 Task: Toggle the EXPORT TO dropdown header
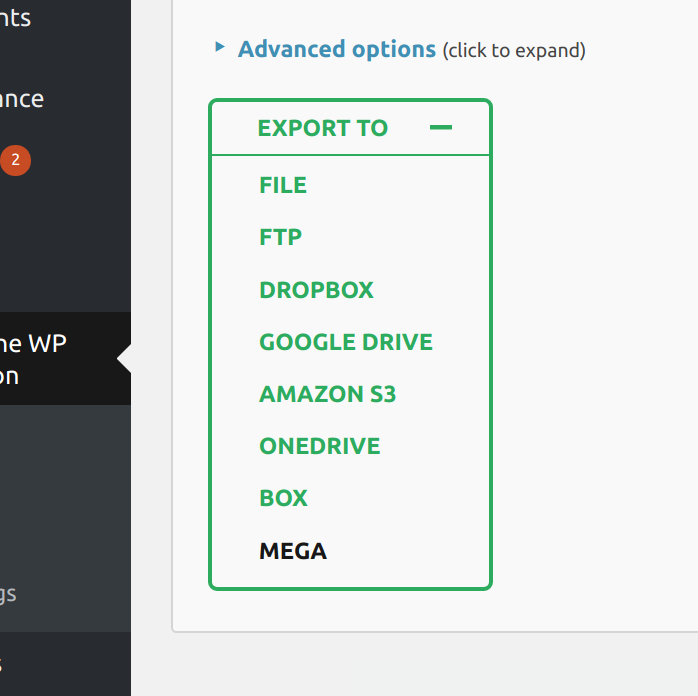322,128
